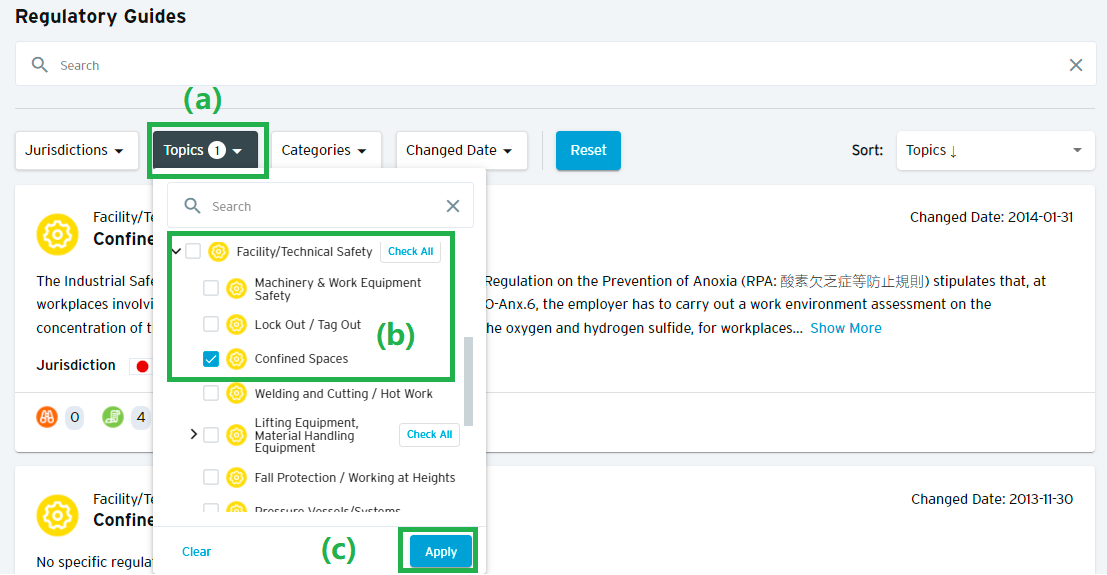
Task: Click the magnifier icon in topics search
Action: (192, 206)
